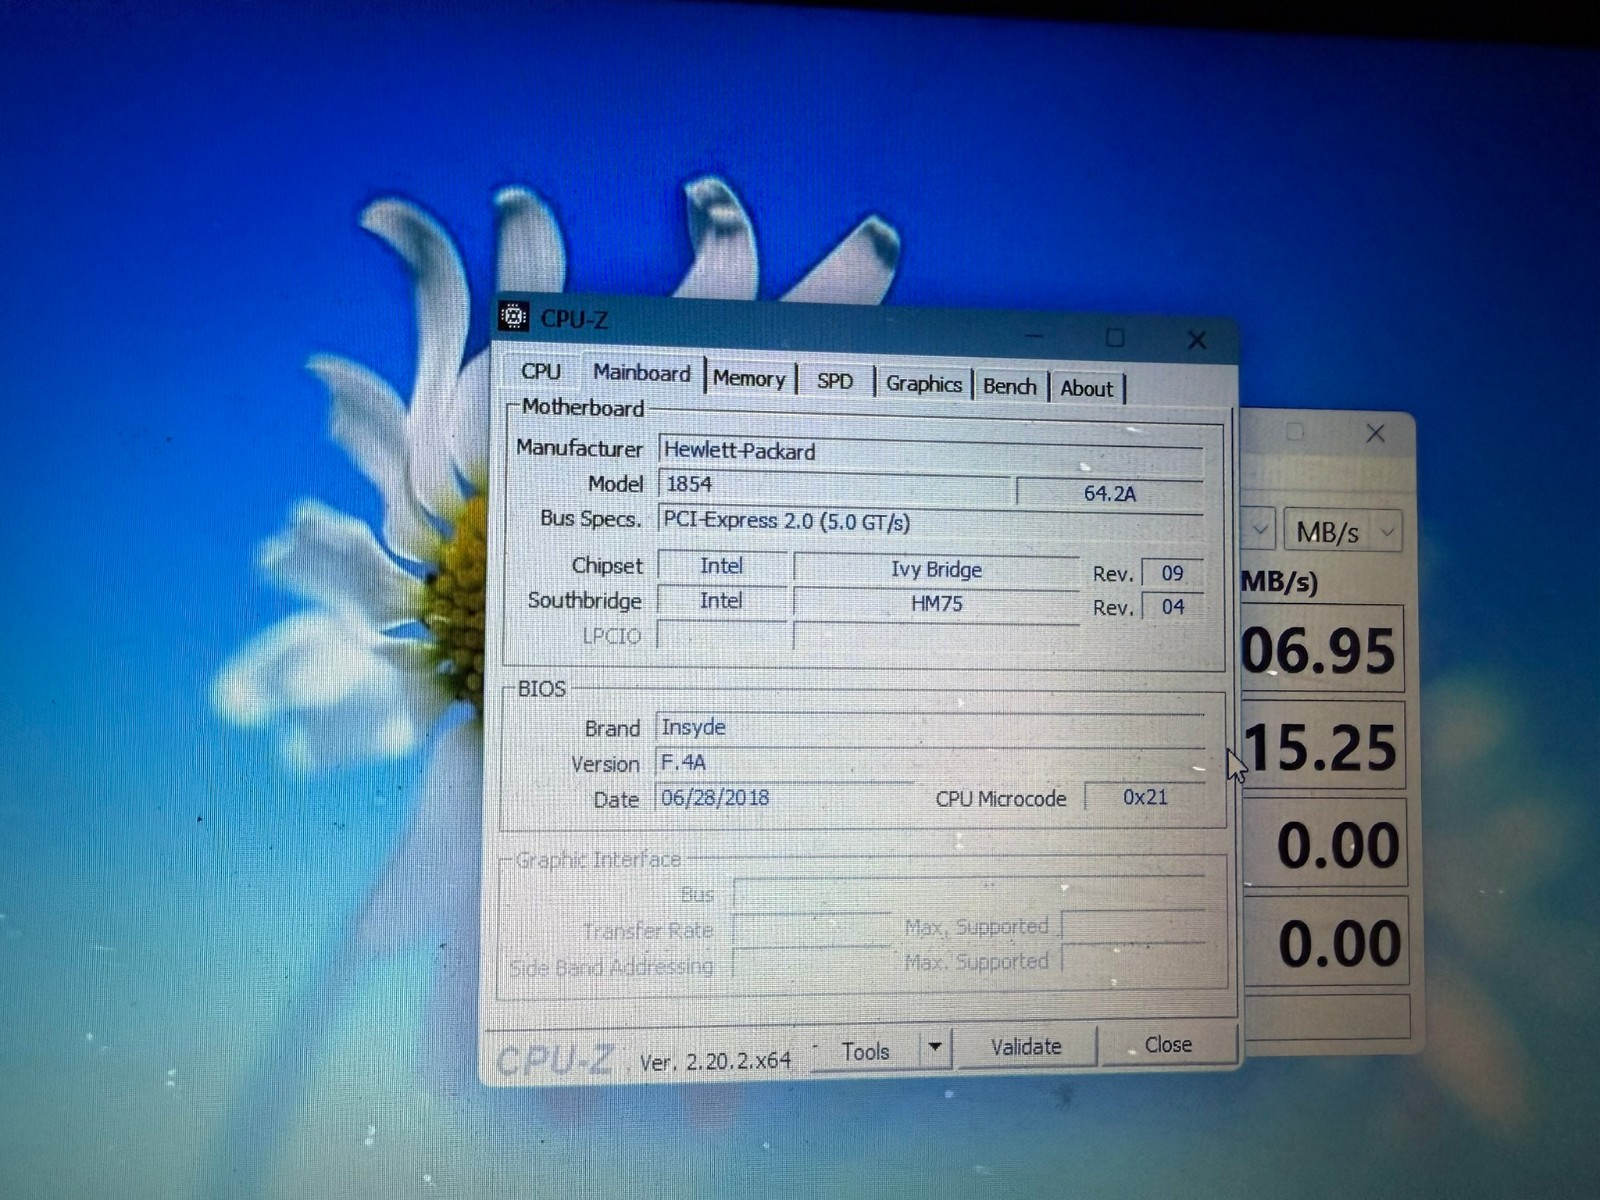Click the HM75 southbridge field

click(936, 604)
